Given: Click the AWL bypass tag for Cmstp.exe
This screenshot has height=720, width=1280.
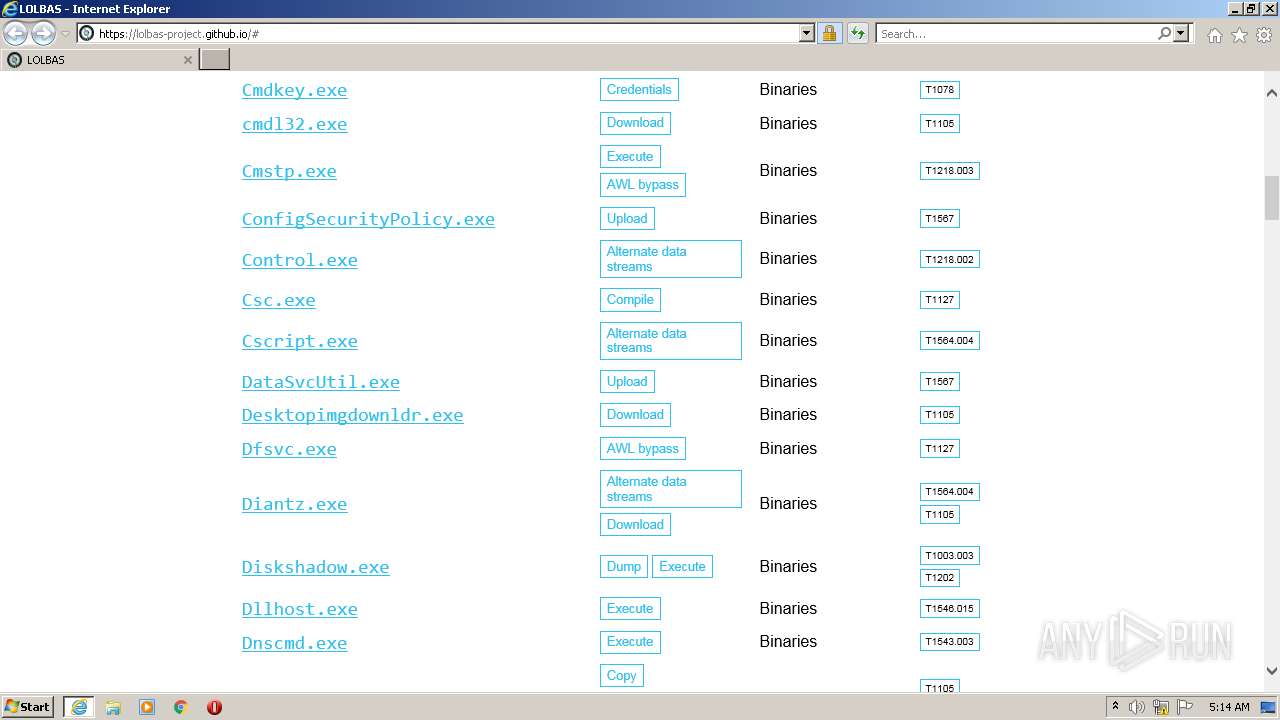Looking at the screenshot, I should tap(643, 184).
